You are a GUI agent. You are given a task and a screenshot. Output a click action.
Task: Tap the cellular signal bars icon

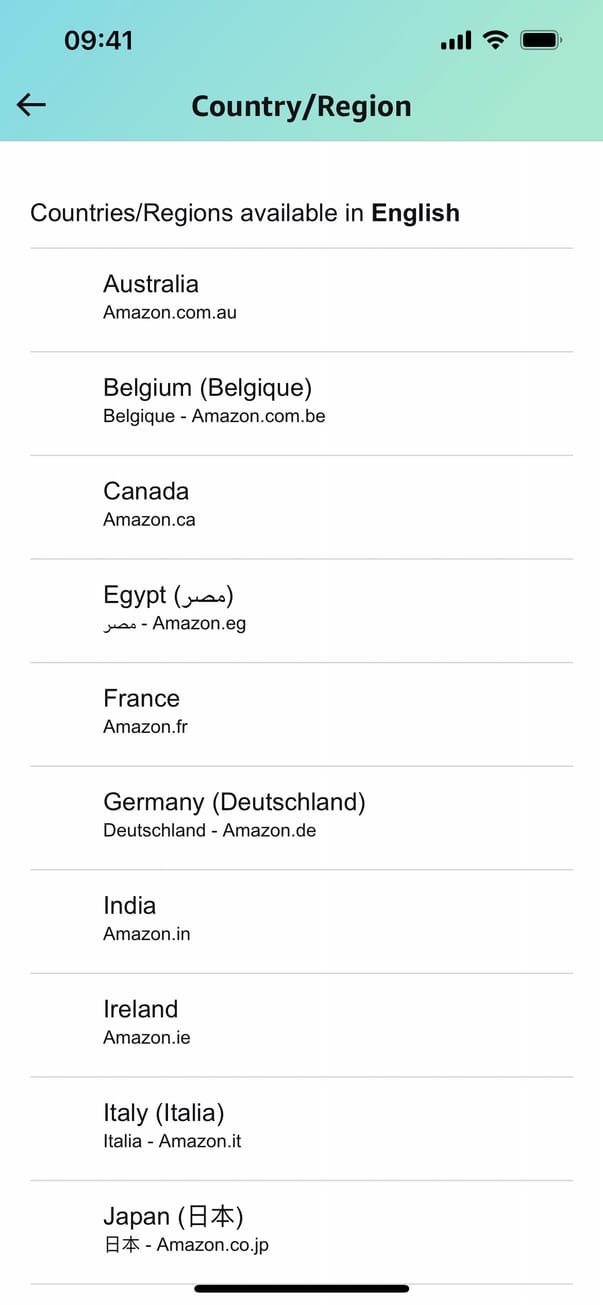(x=456, y=41)
